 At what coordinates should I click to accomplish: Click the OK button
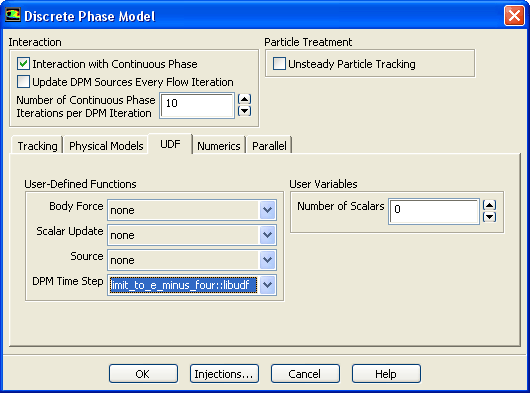coord(143,373)
